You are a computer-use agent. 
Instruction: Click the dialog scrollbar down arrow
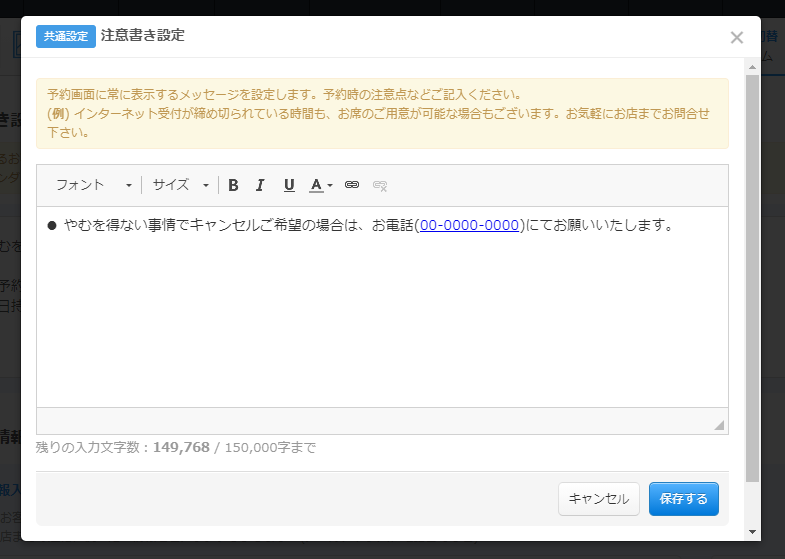tap(753, 532)
